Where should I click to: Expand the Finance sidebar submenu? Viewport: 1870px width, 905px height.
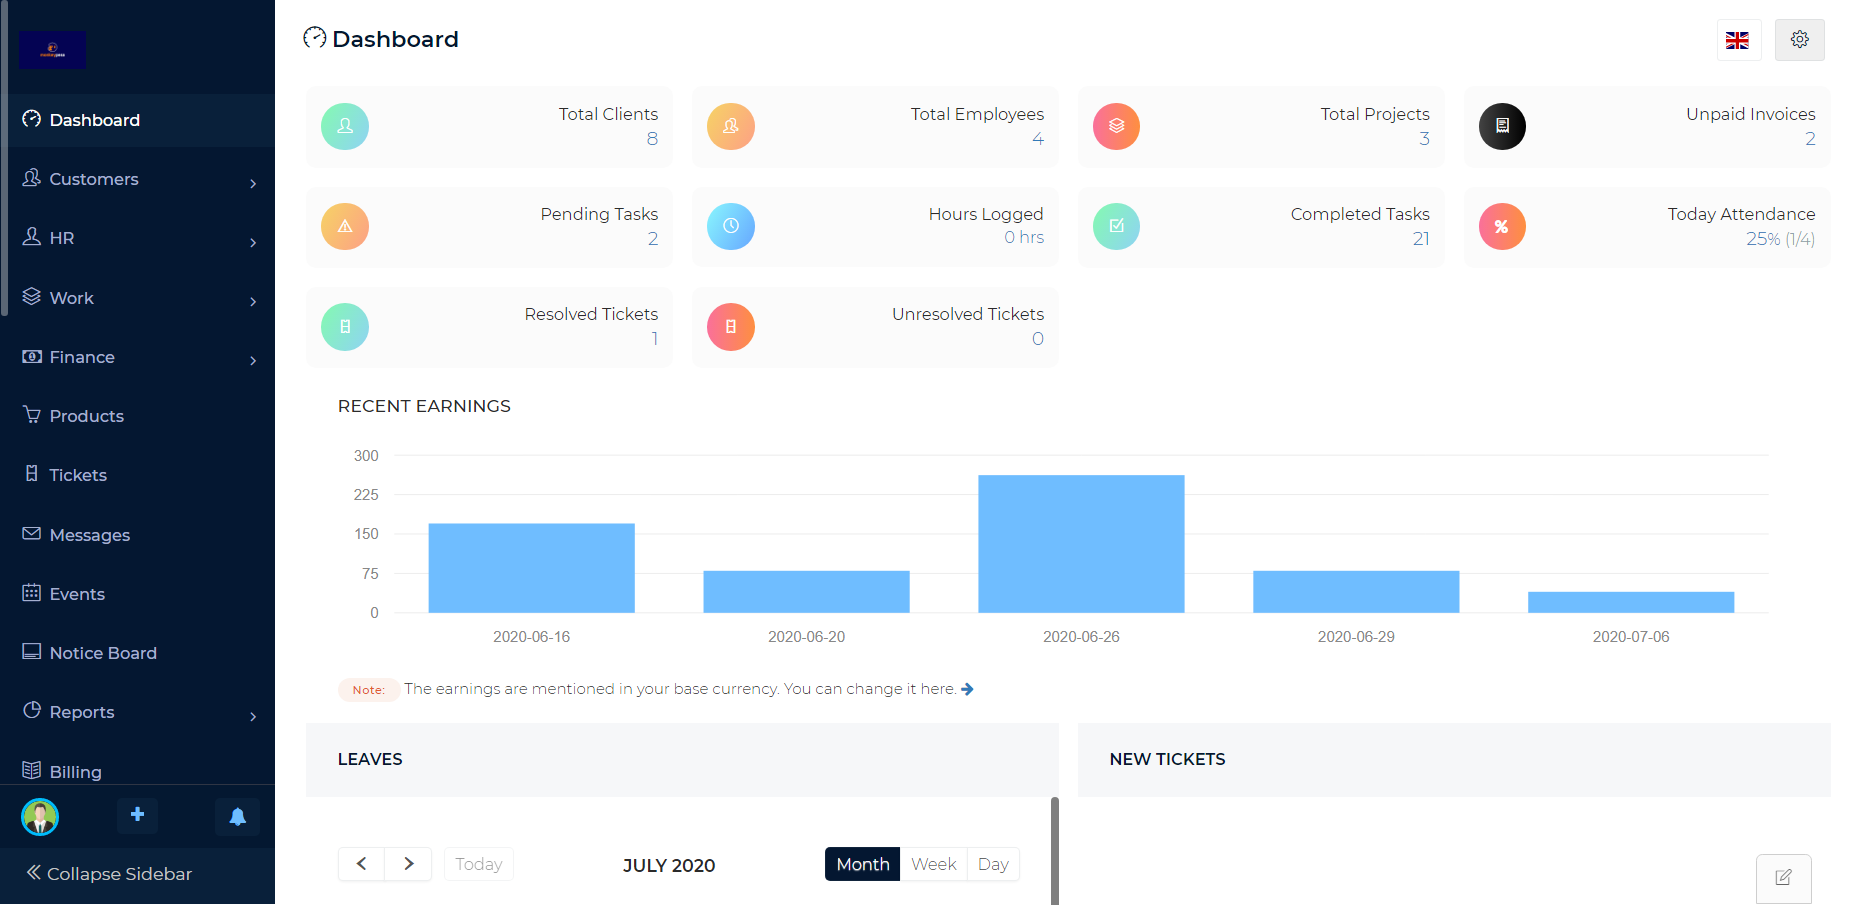coord(138,357)
